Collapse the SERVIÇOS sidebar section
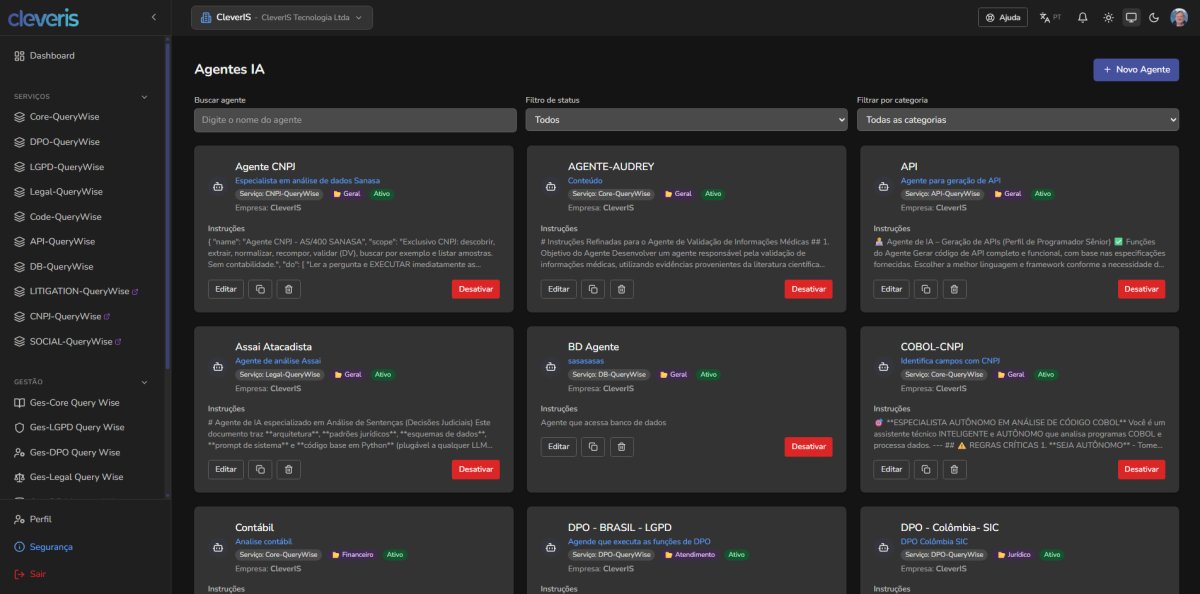1200x594 pixels. 143,97
